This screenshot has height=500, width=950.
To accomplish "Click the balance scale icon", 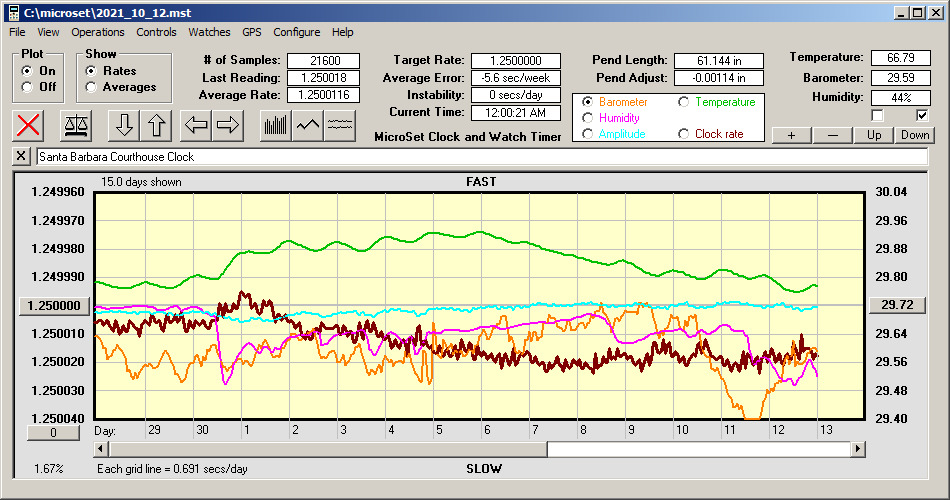I will [75, 125].
